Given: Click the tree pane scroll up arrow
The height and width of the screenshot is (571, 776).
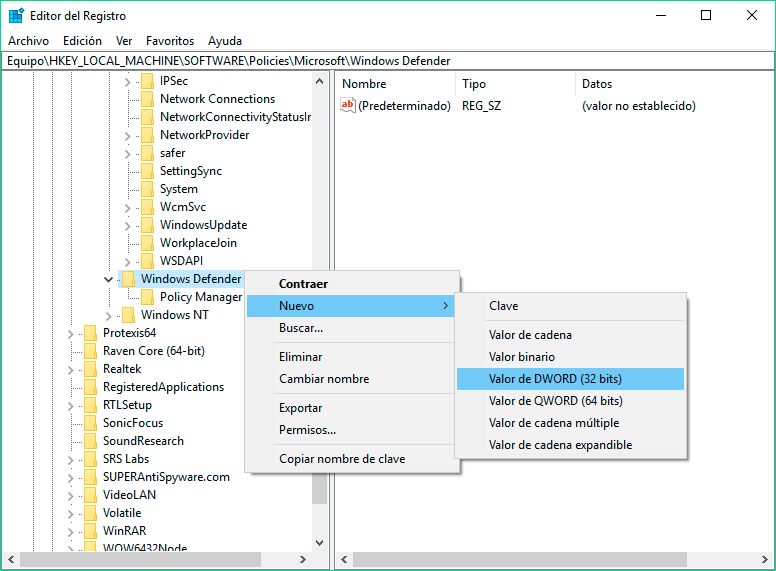Looking at the screenshot, I should click(320, 81).
